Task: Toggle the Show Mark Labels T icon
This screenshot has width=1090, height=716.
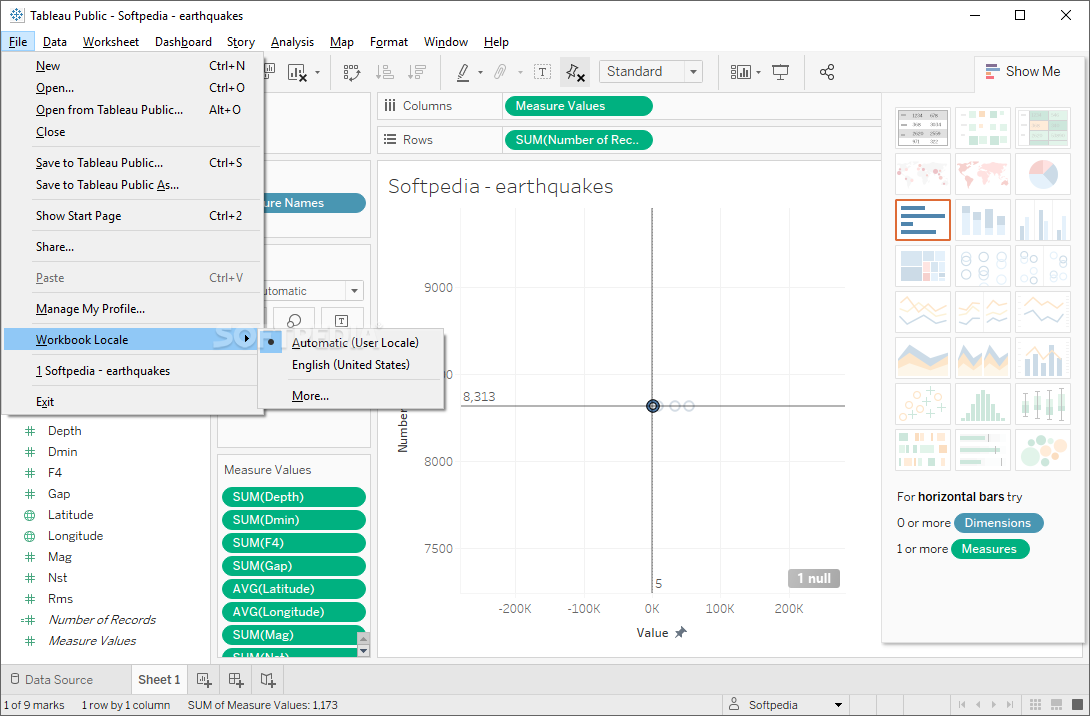Action: pos(542,72)
